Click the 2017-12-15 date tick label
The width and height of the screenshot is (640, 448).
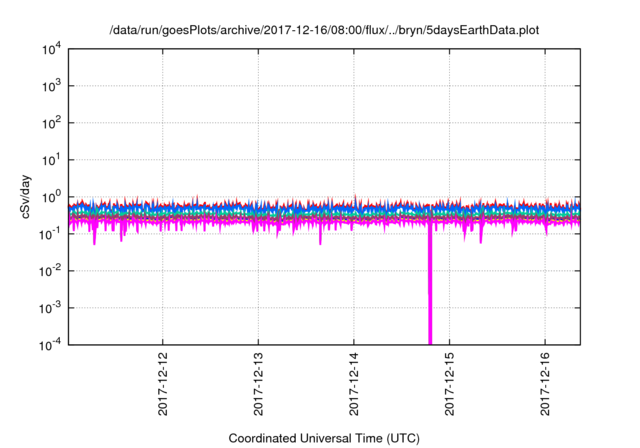[x=449, y=384]
